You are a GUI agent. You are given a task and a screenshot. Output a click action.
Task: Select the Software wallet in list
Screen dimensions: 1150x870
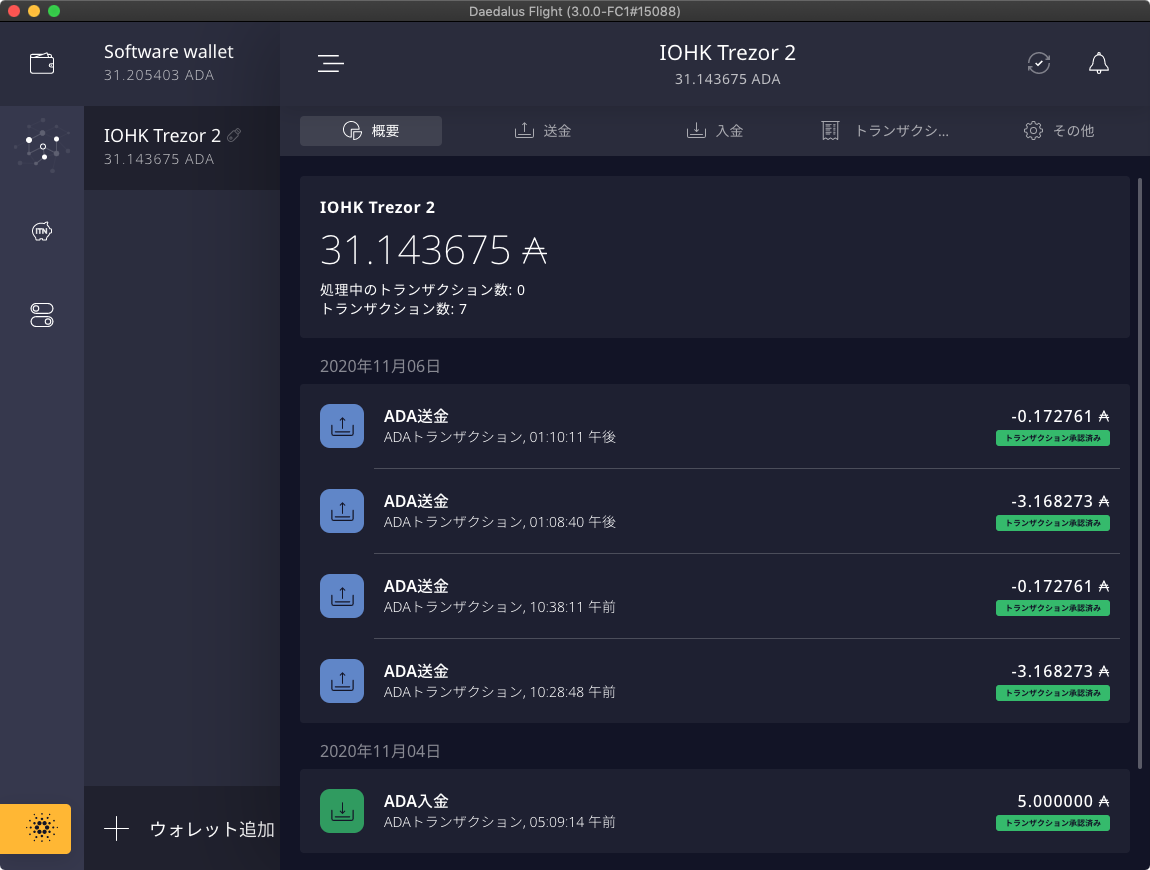tap(182, 63)
